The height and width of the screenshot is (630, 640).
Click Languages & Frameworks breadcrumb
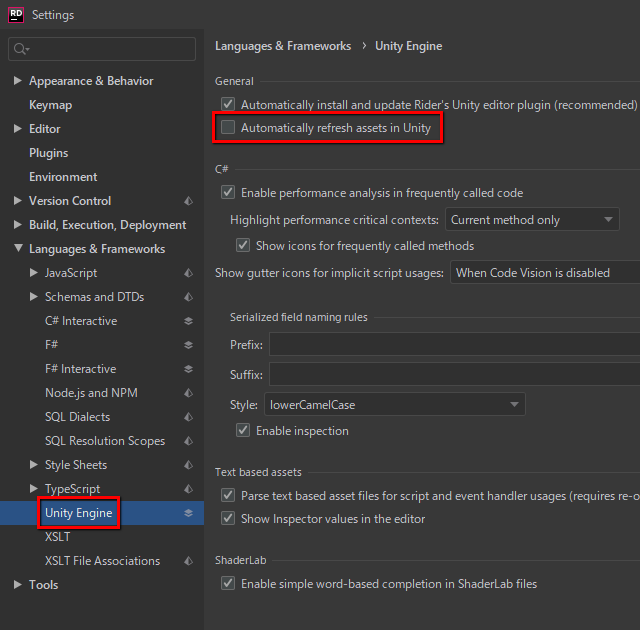point(283,46)
